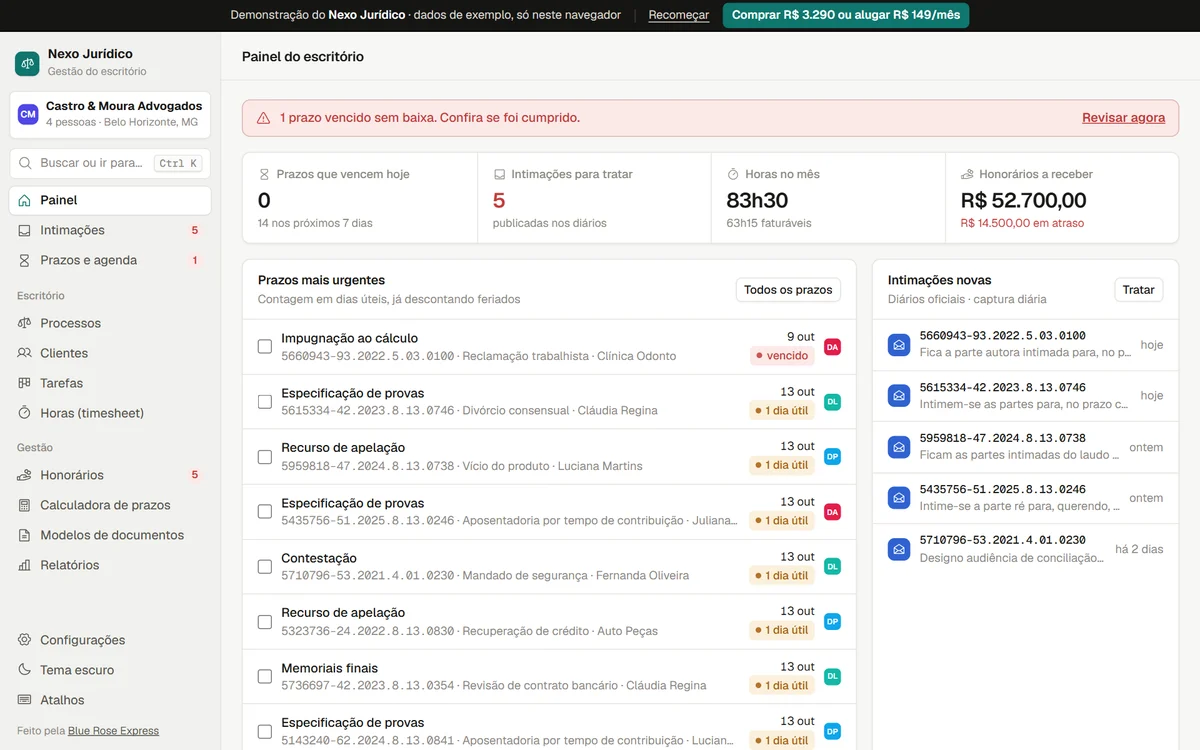Click envelope icon for intimação 5615334-42.2023.8.13.0746
This screenshot has height=750, width=1200.
899,396
